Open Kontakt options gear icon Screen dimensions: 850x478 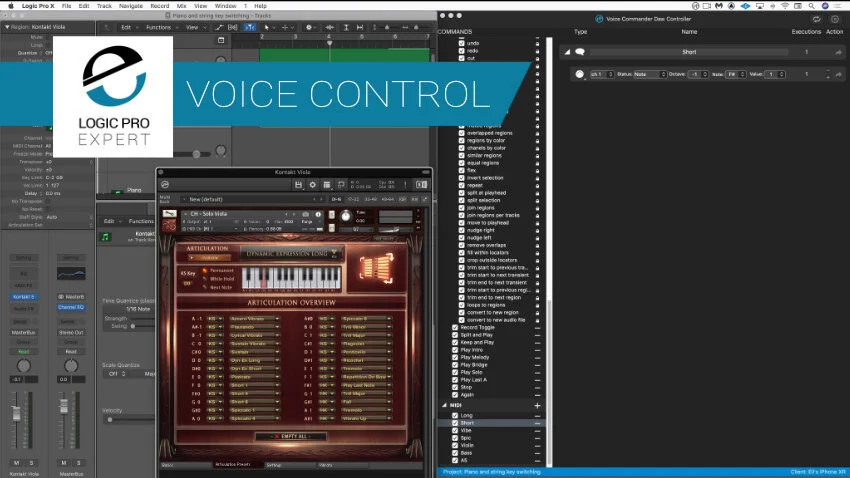click(x=312, y=185)
